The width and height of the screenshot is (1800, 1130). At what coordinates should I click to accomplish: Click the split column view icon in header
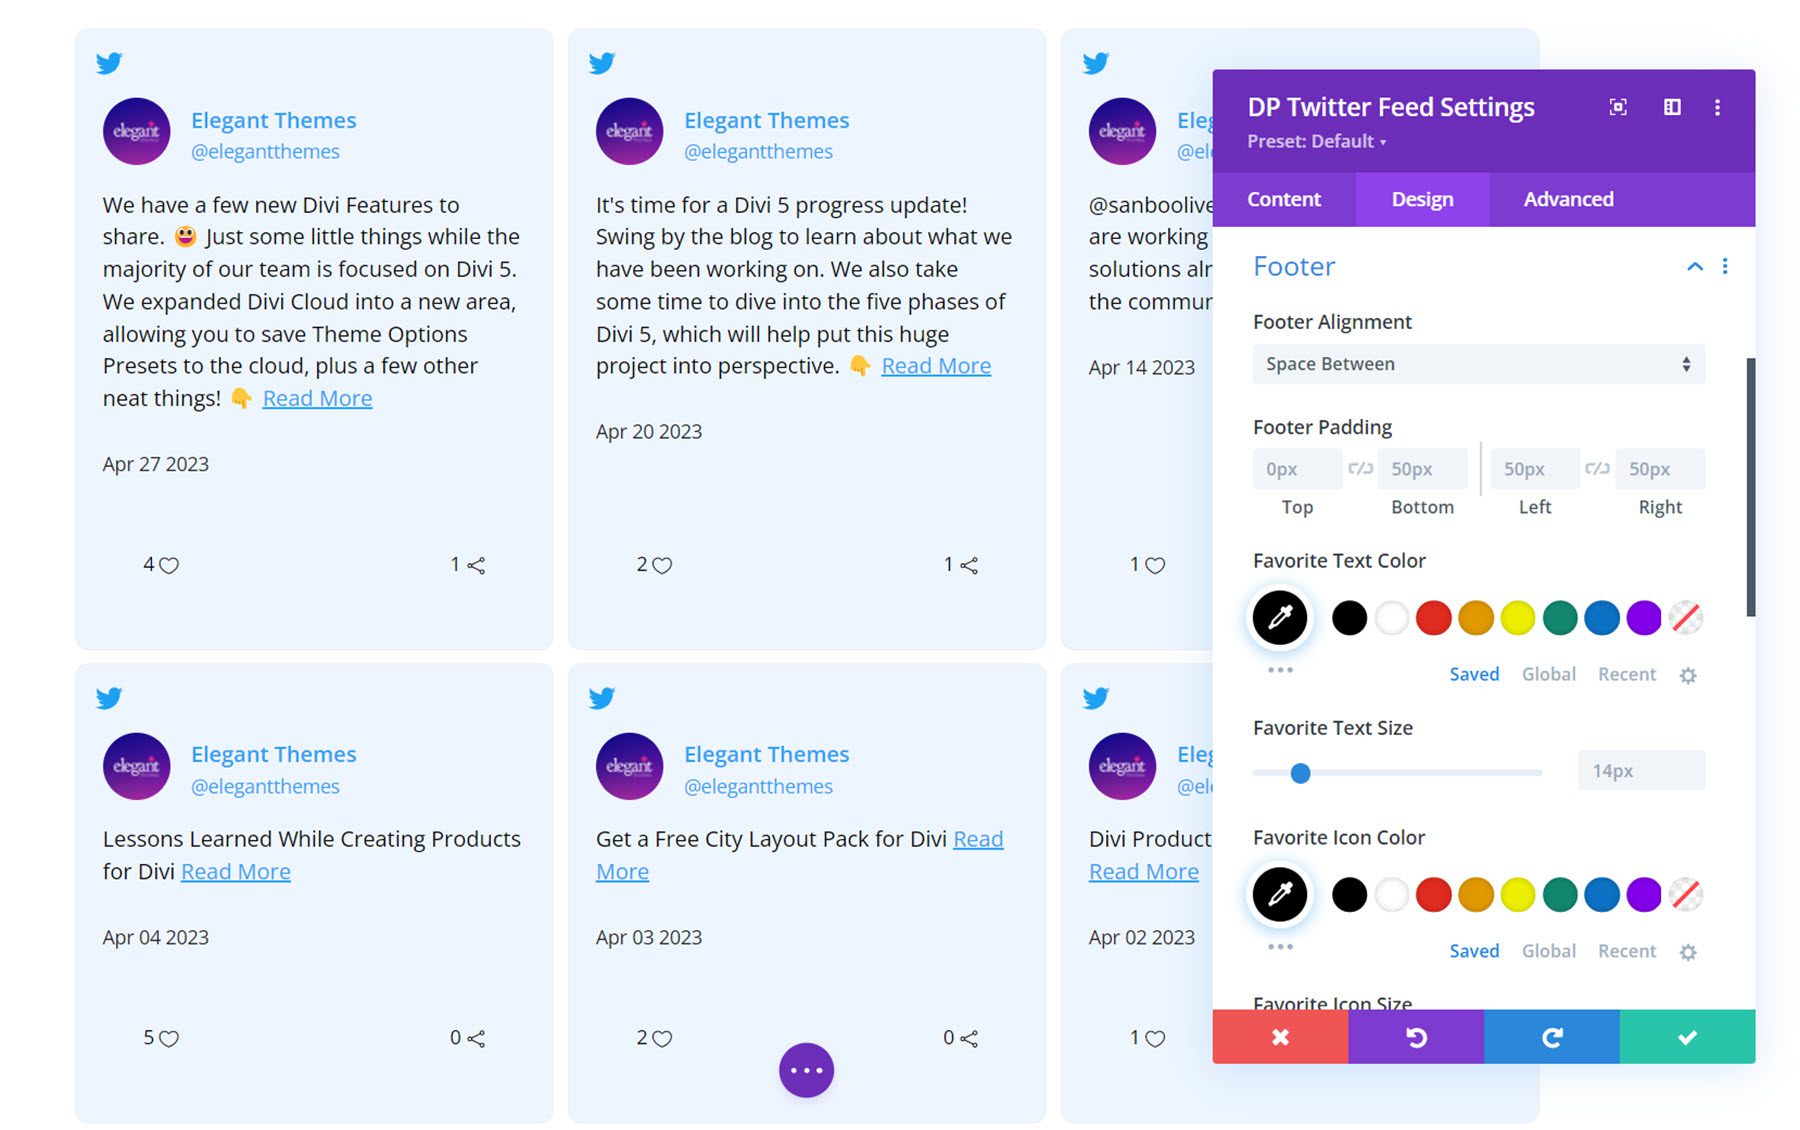[x=1671, y=107]
